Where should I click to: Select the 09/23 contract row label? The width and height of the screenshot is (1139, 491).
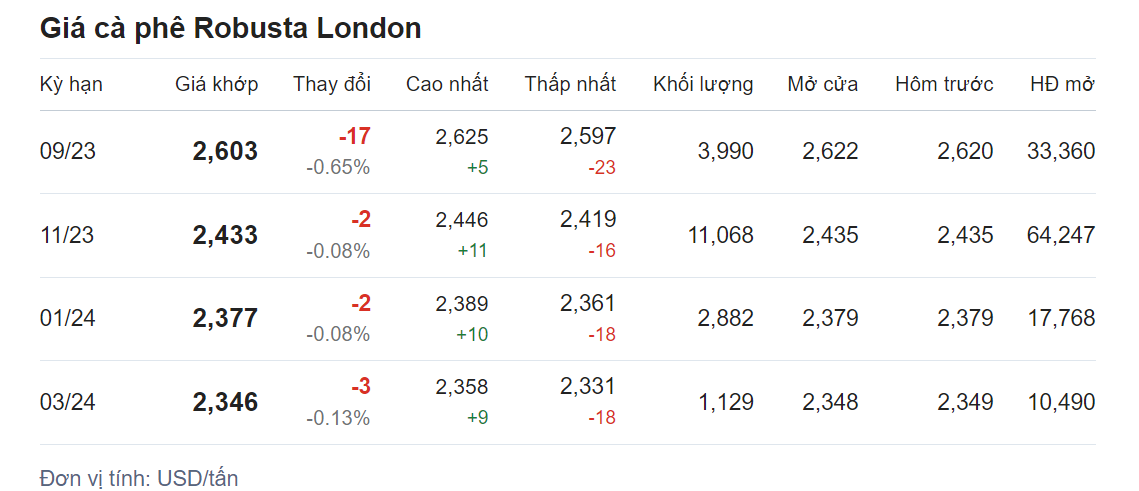pyautogui.click(x=67, y=152)
